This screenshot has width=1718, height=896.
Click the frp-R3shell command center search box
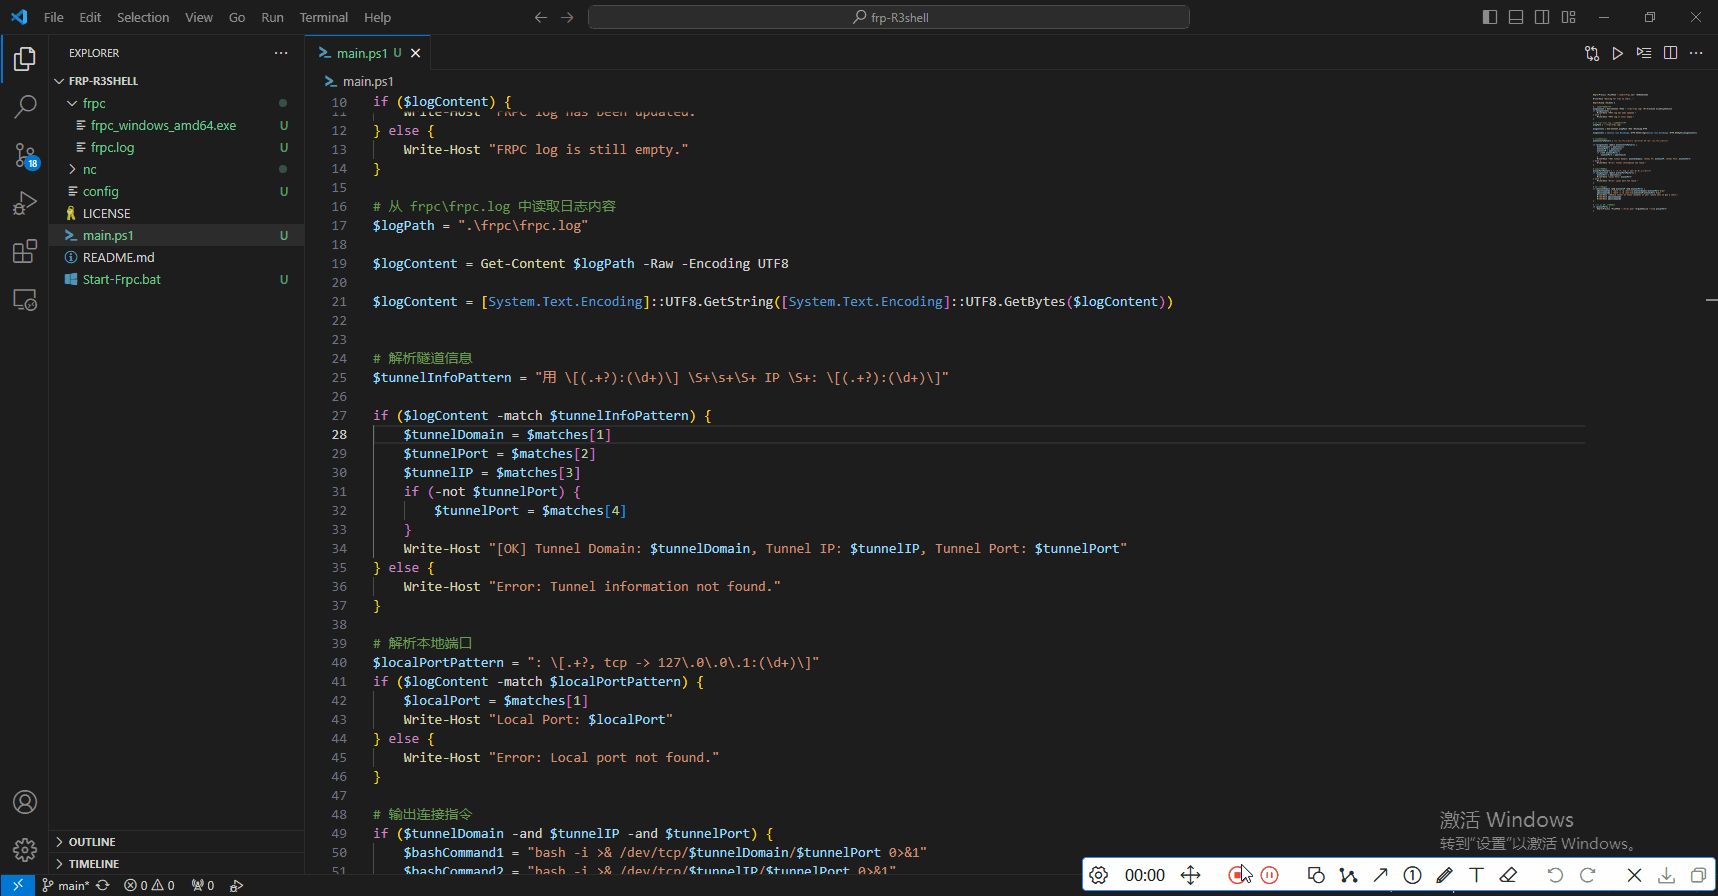[889, 17]
